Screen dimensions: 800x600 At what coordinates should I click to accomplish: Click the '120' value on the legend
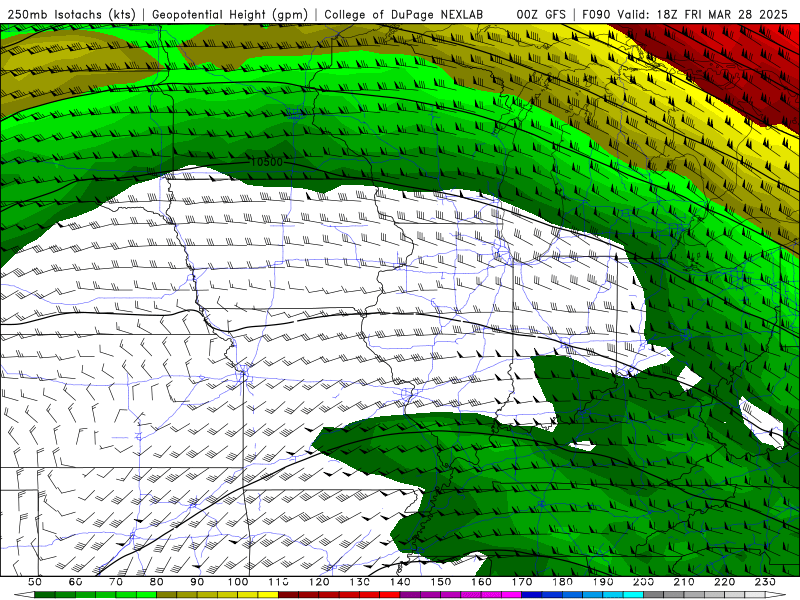pos(319,582)
